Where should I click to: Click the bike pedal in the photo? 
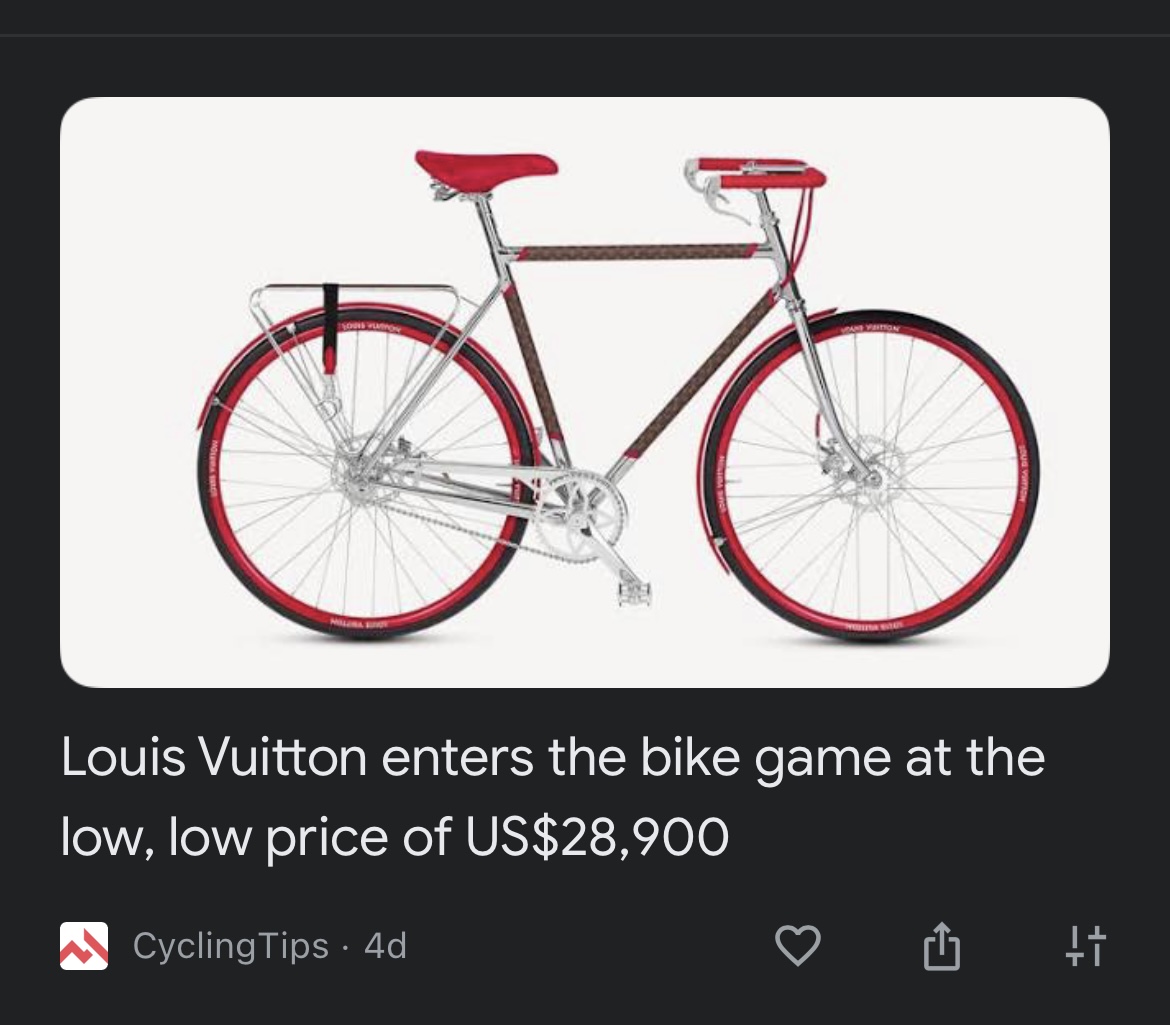tap(634, 594)
